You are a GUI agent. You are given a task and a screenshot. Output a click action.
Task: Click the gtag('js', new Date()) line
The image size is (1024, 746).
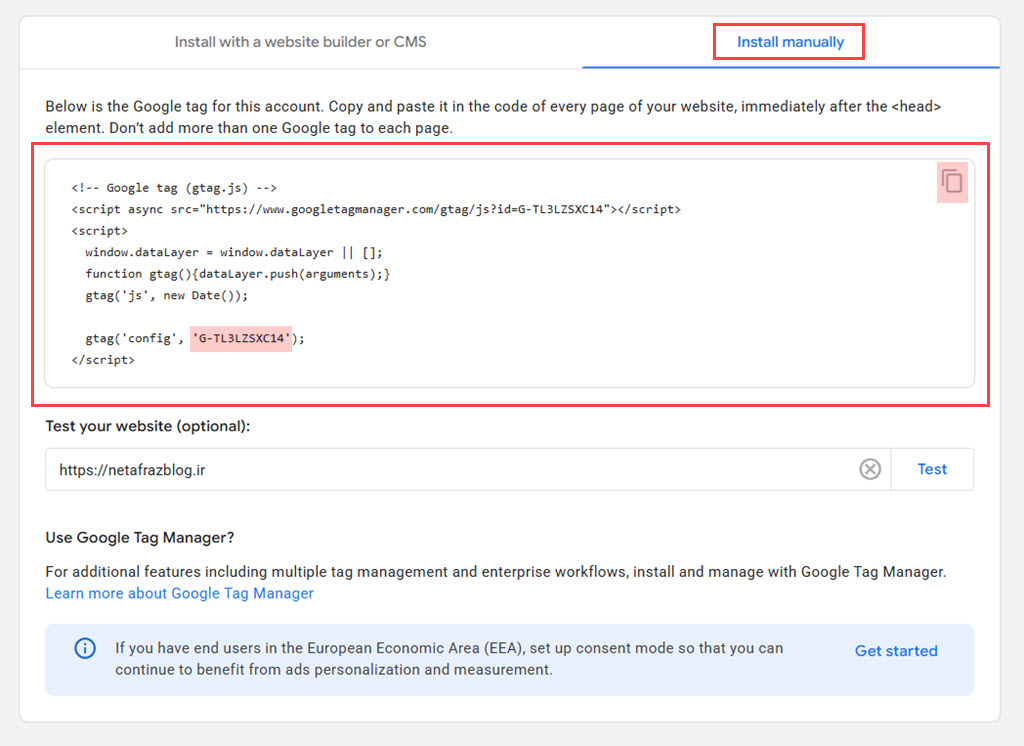point(167,295)
